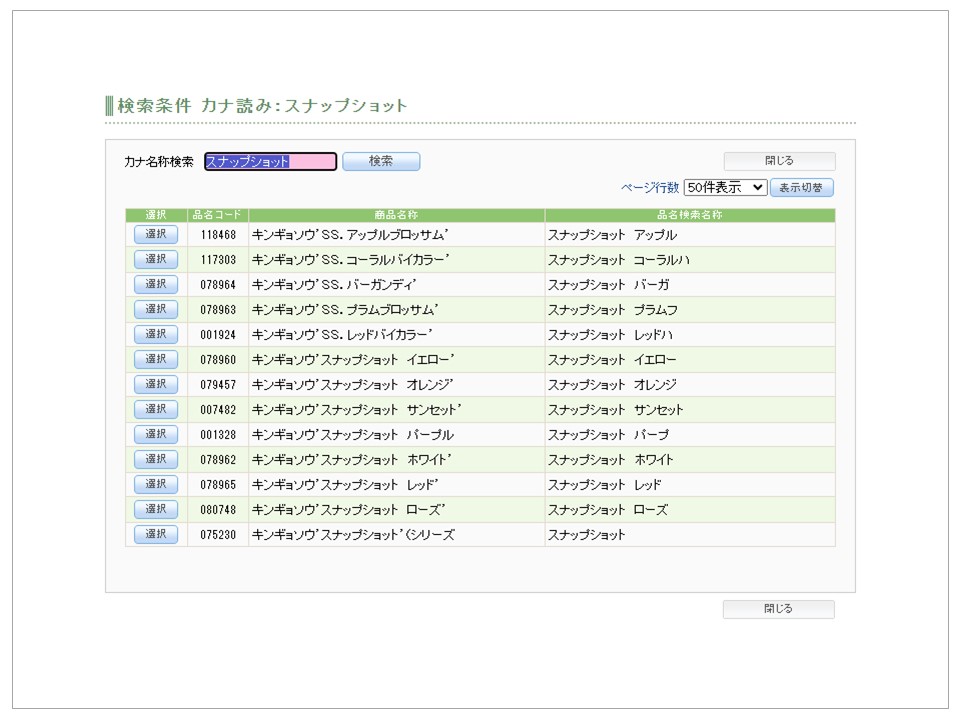Click the 商品名称 column header
Image resolution: width=960 pixels, height=720 pixels.
[x=396, y=215]
